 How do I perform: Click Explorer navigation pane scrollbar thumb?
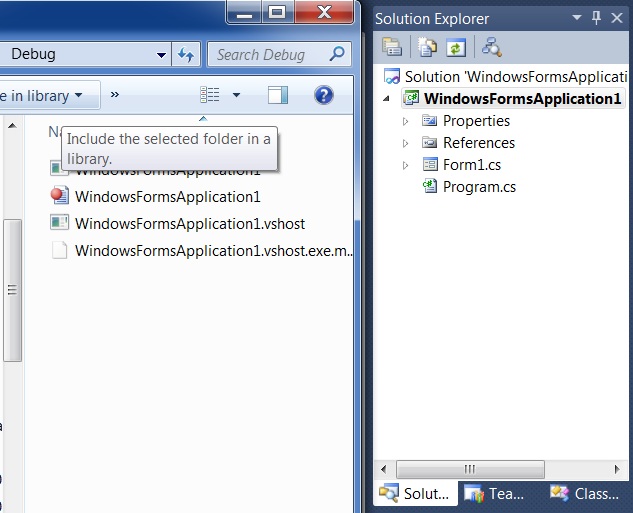[x=13, y=290]
